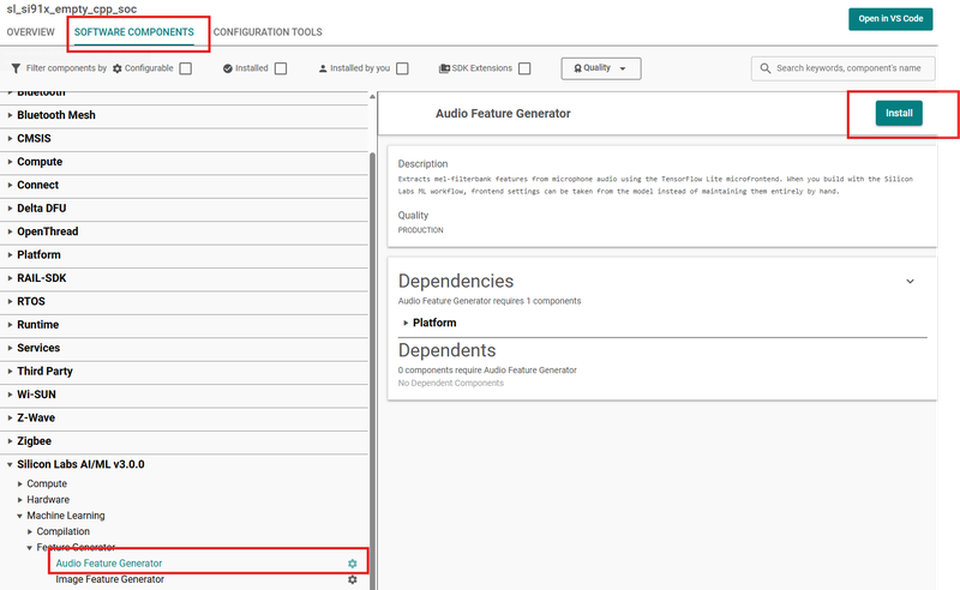Click Open in VS Code button
This screenshot has width=960, height=590.
click(890, 19)
